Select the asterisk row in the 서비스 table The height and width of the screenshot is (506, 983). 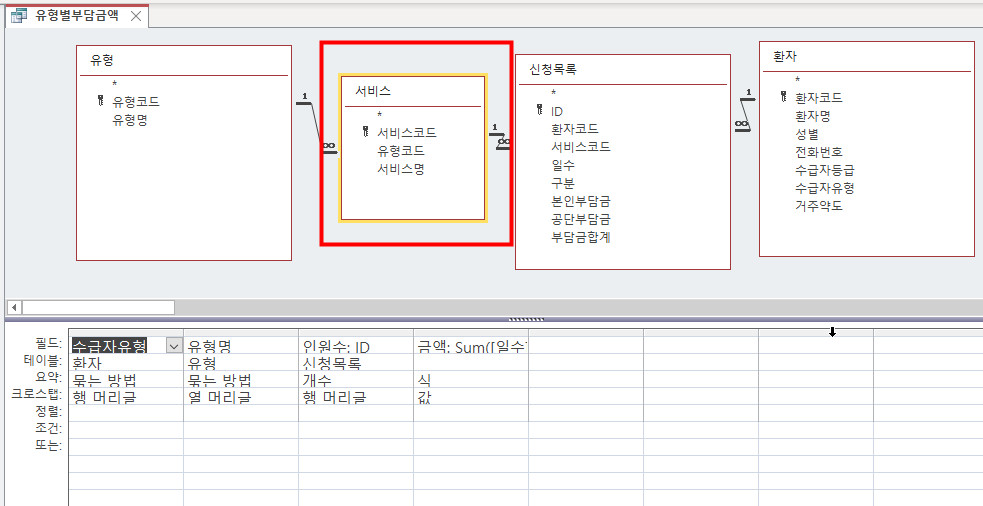click(379, 115)
